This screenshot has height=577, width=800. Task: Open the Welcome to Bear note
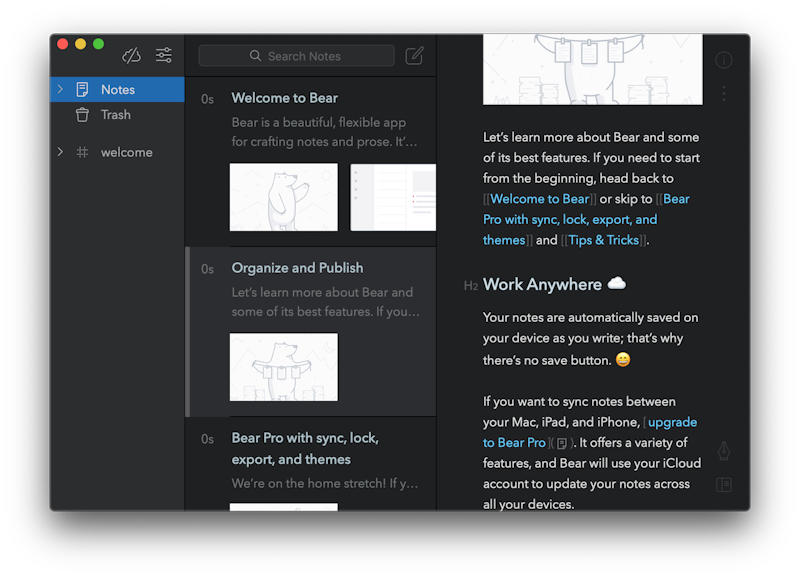[x=311, y=162]
